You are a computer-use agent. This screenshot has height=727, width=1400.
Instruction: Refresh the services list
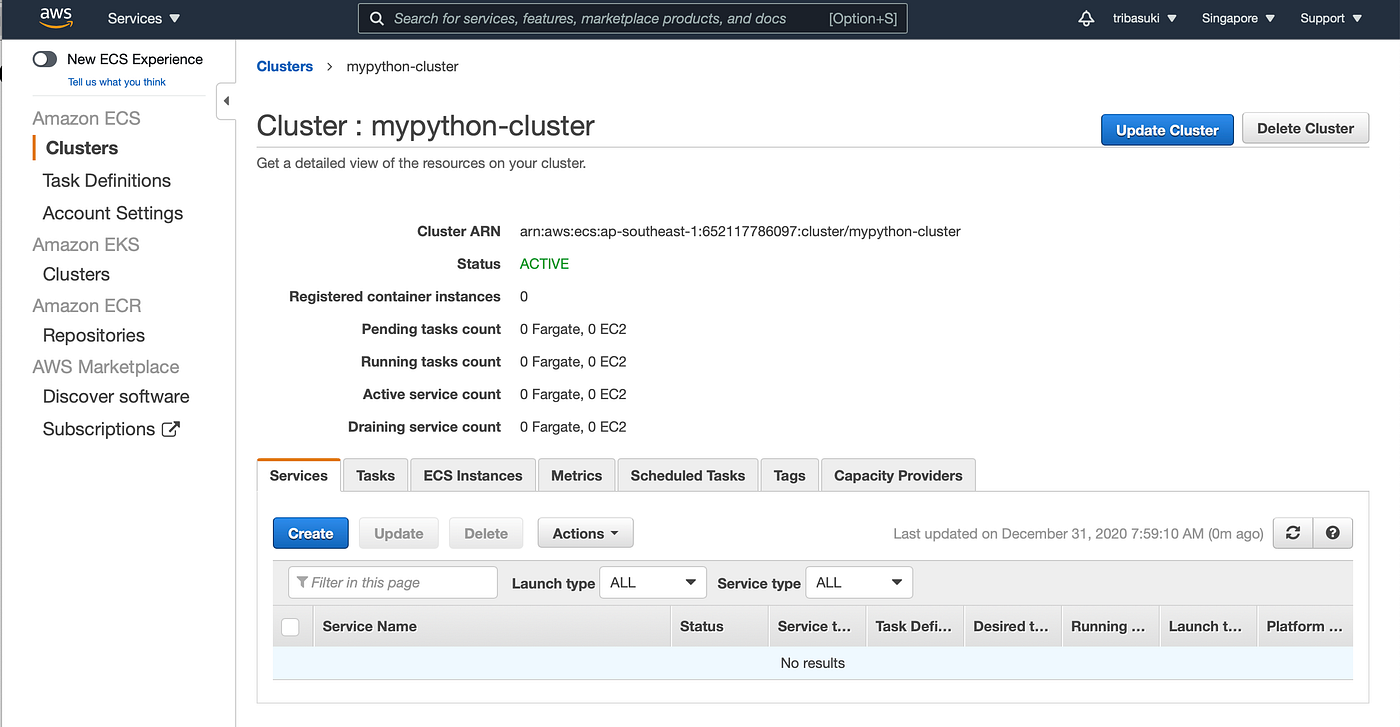(x=1292, y=533)
